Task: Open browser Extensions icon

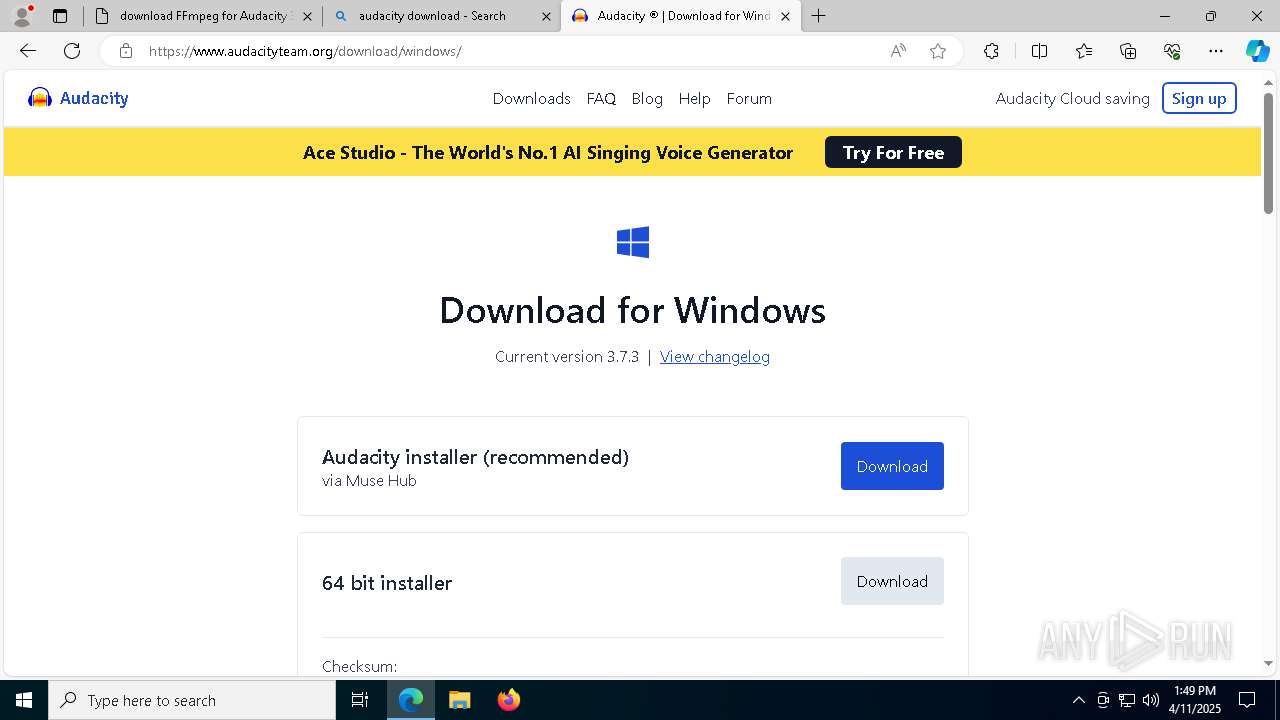Action: coord(991,51)
